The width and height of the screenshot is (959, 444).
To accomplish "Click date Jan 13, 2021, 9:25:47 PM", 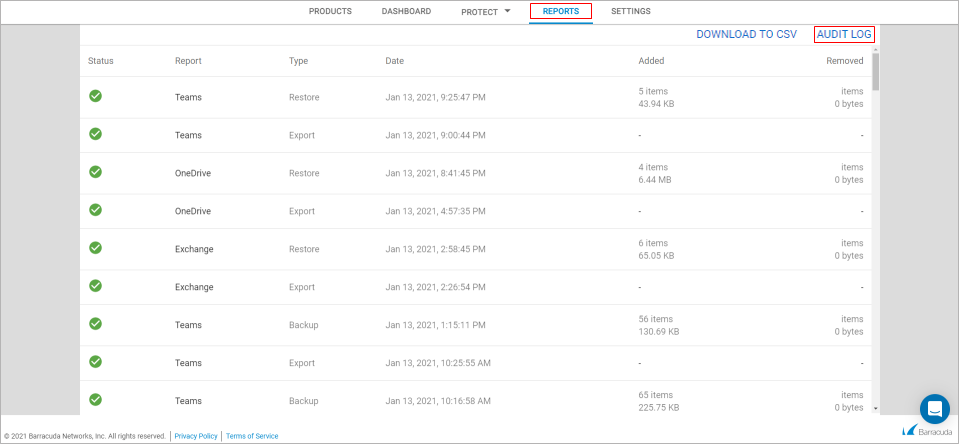I will tap(435, 97).
